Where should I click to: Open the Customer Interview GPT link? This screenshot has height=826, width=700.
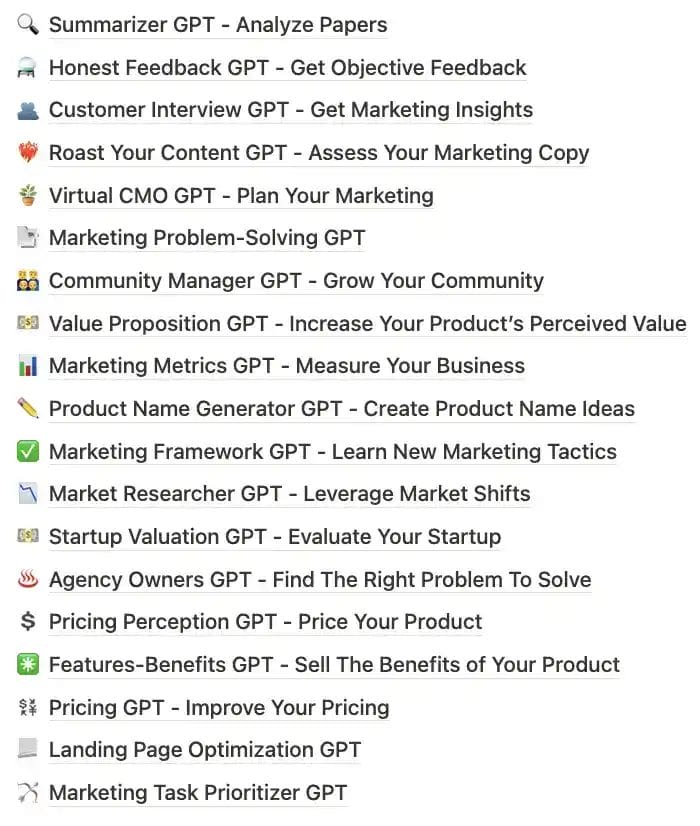pyautogui.click(x=290, y=110)
